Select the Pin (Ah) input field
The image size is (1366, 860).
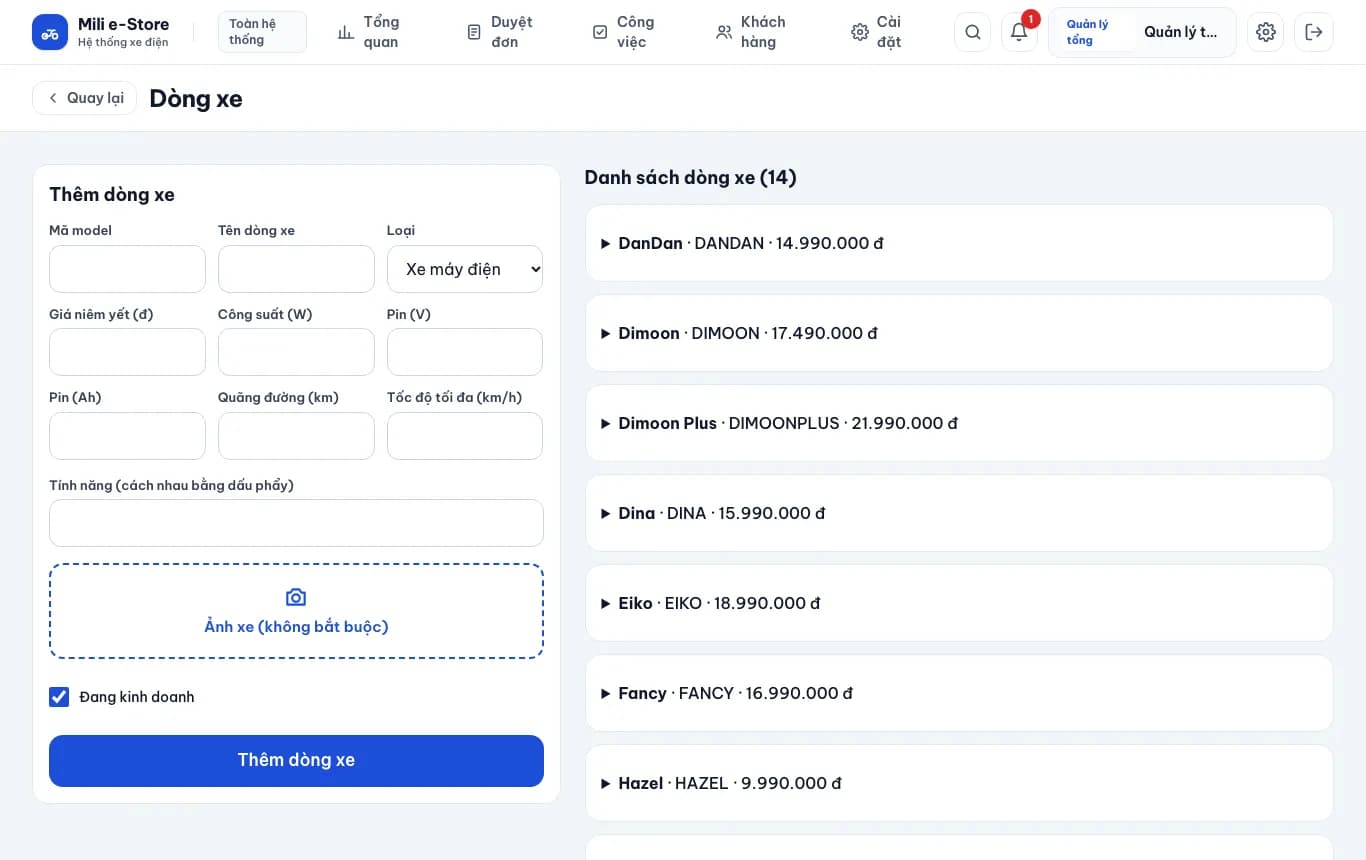point(127,436)
